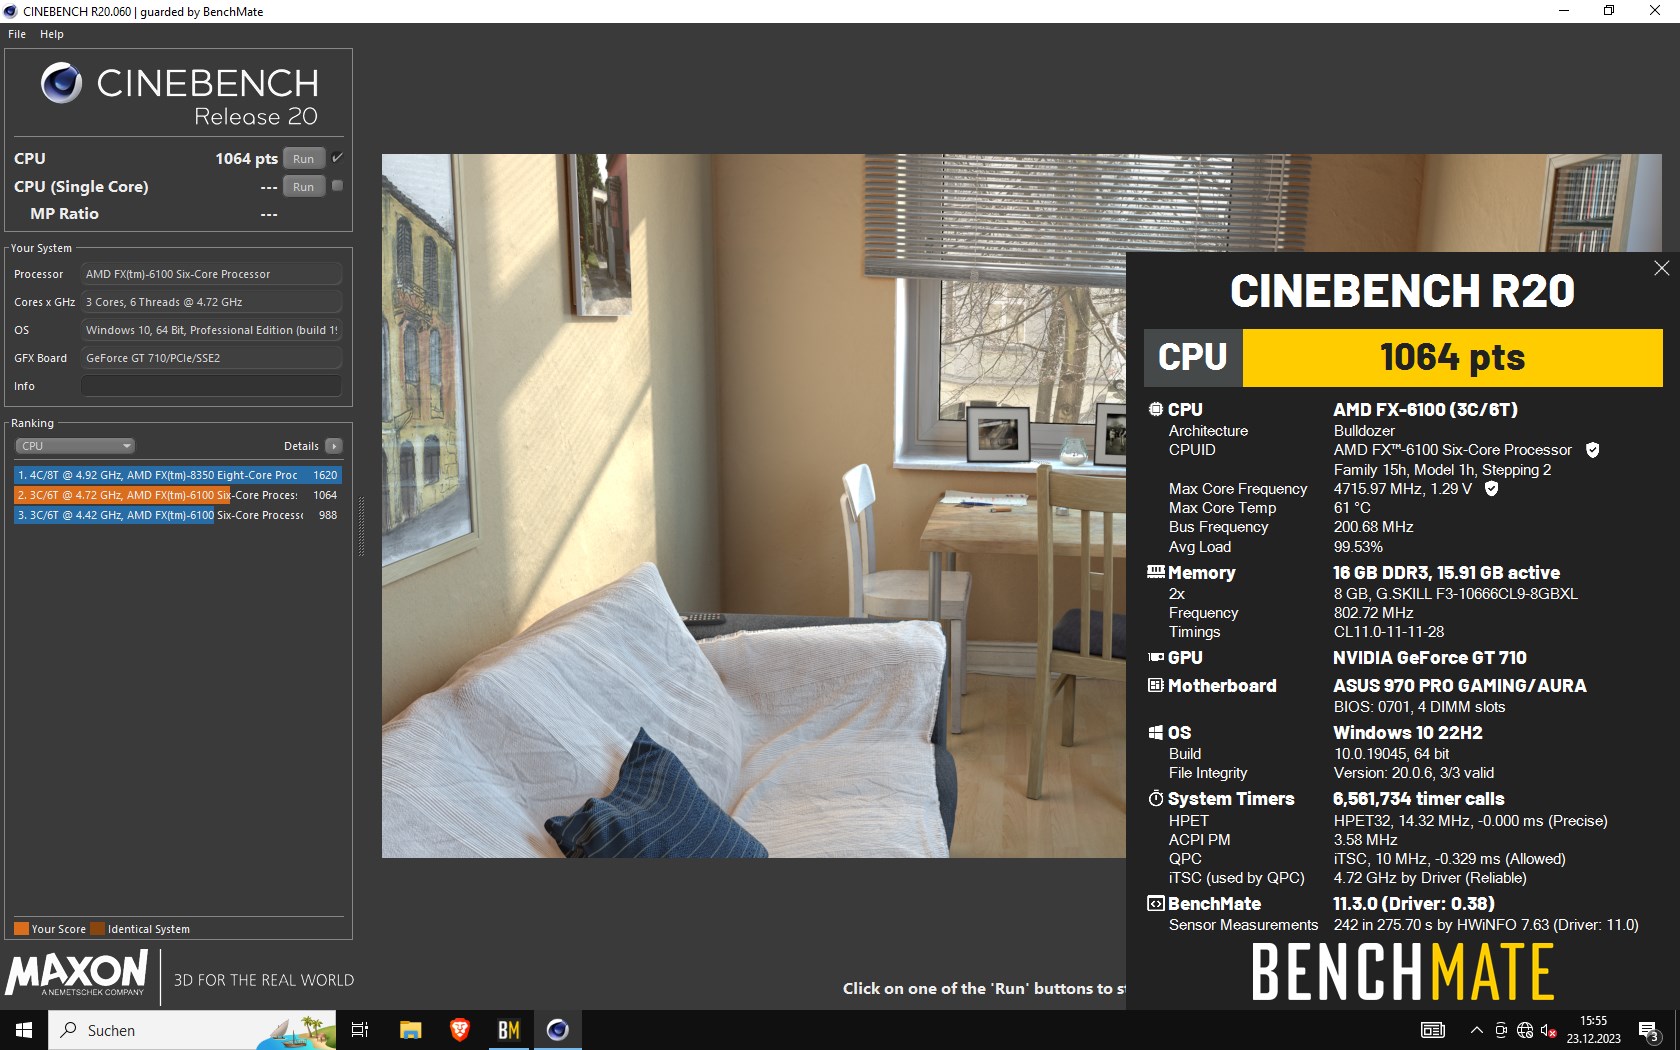This screenshot has width=1680, height=1050.
Task: Open Task View from the taskbar
Action: 360,1030
